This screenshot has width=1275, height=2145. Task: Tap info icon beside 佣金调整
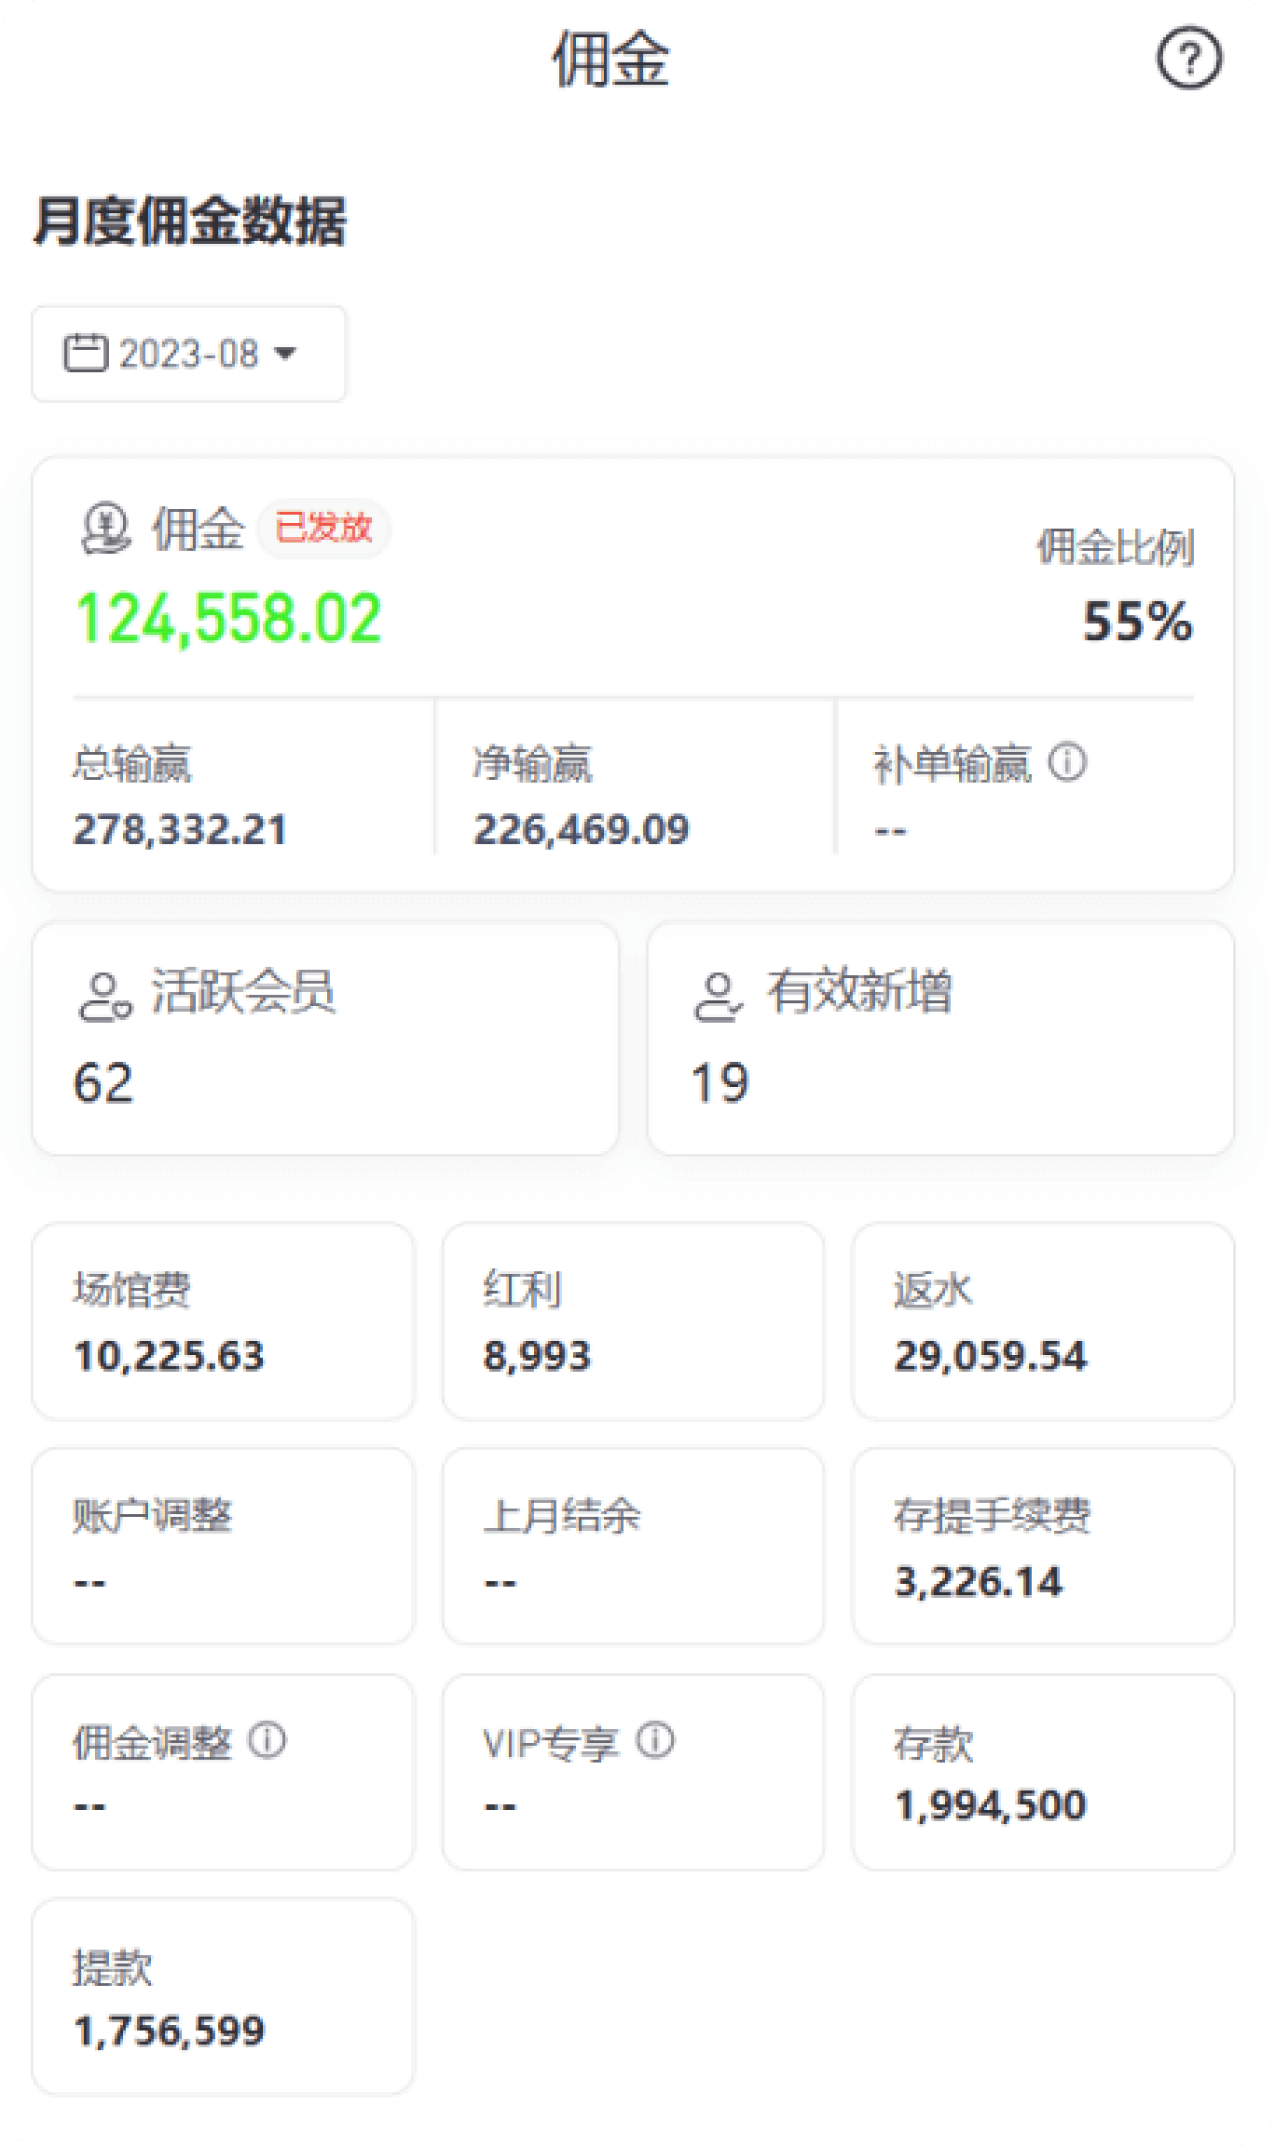[267, 1741]
